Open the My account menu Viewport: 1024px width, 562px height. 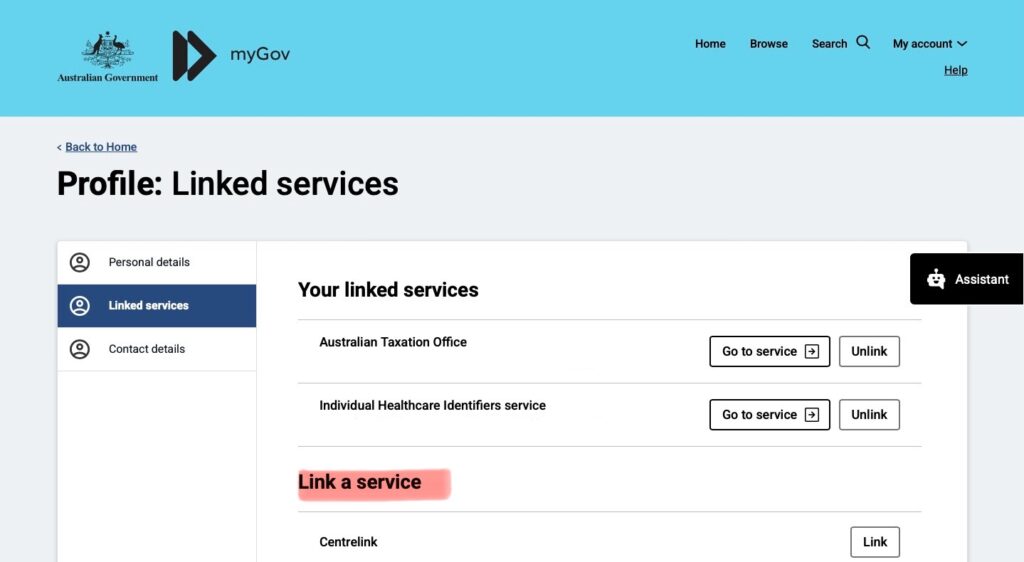pos(930,44)
